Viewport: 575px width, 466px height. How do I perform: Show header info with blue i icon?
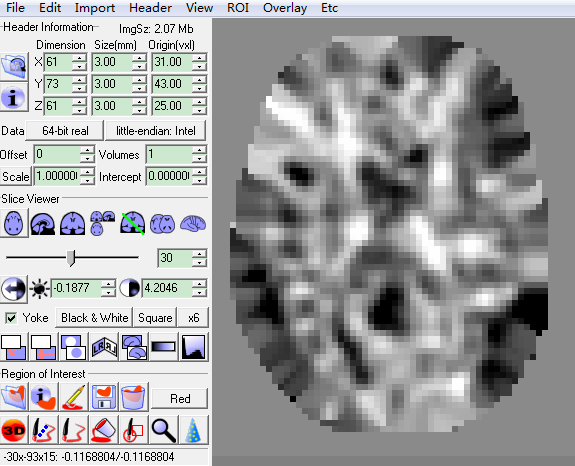[x=14, y=97]
